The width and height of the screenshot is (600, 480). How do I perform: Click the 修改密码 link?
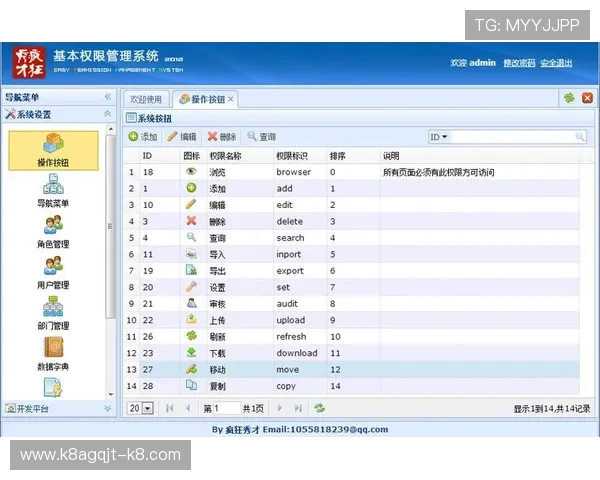click(519, 63)
